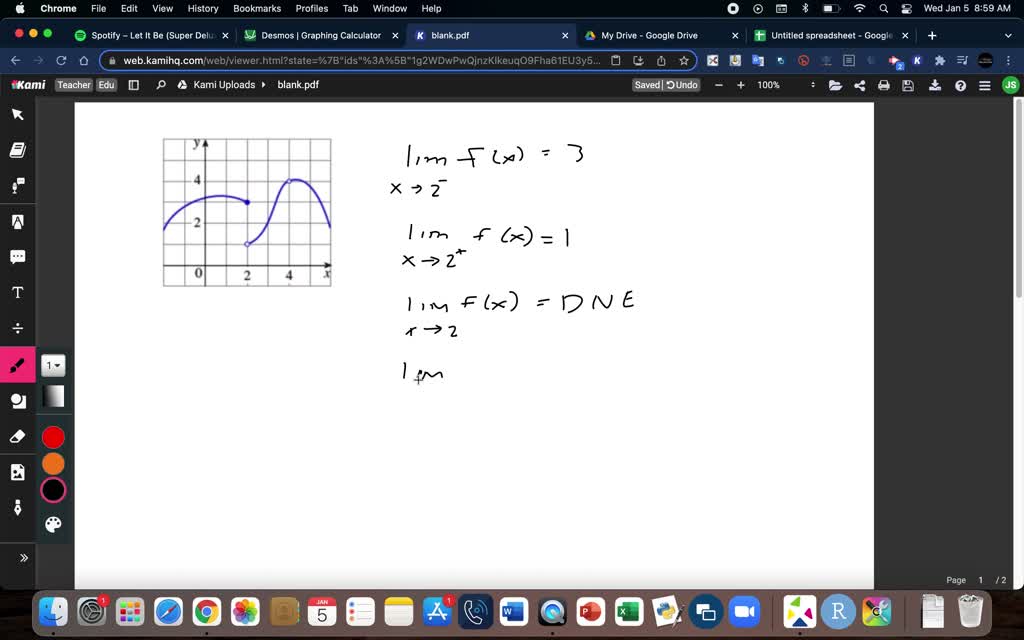
Task: Print the blank.pdf document
Action: click(882, 85)
